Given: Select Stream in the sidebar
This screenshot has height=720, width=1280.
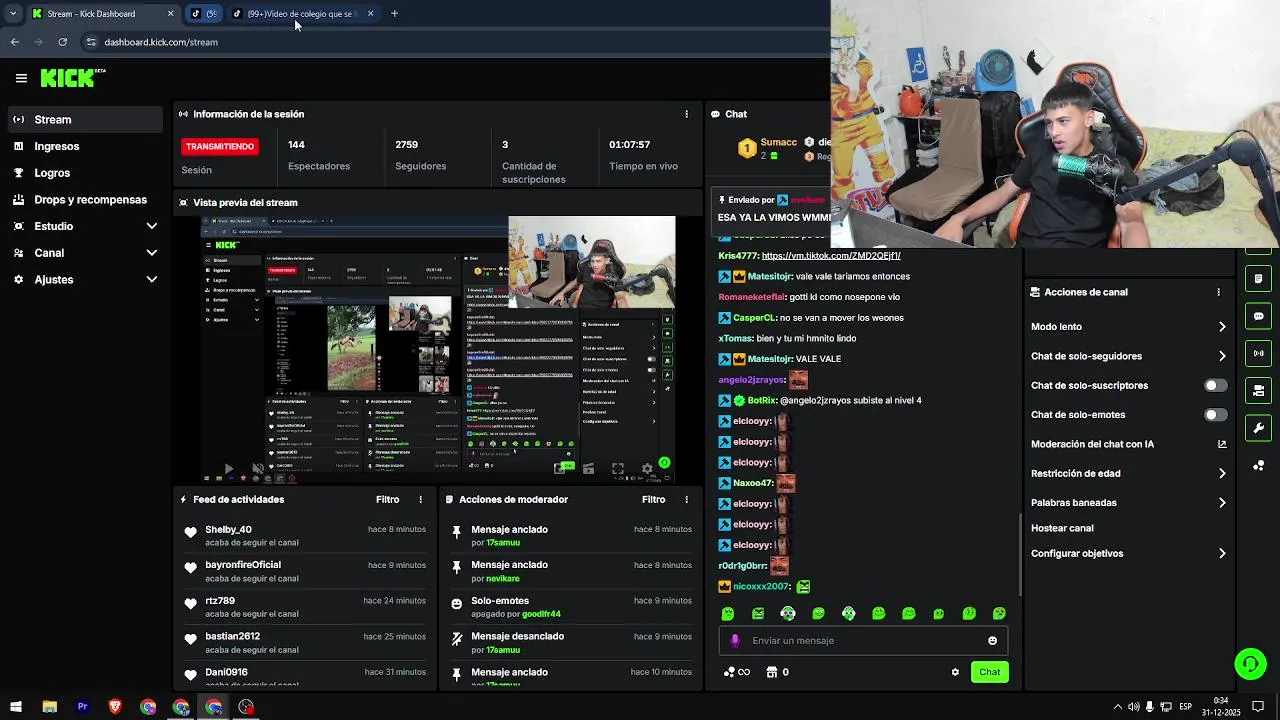Looking at the screenshot, I should point(85,119).
